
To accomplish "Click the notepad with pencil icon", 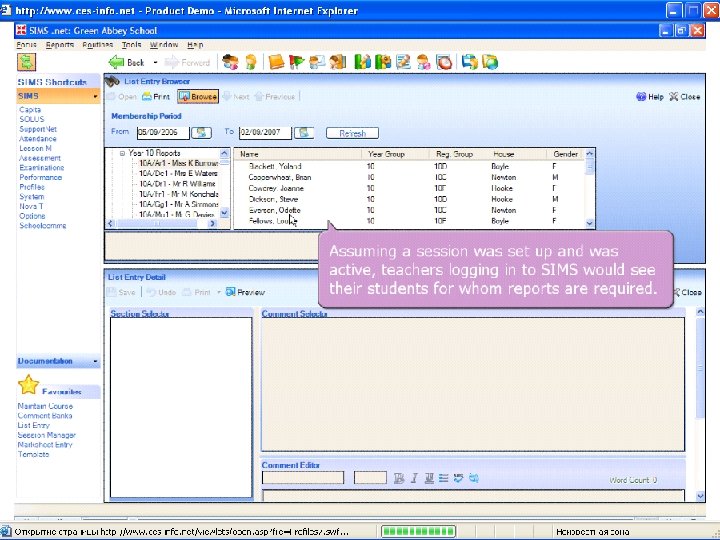I will coord(403,62).
